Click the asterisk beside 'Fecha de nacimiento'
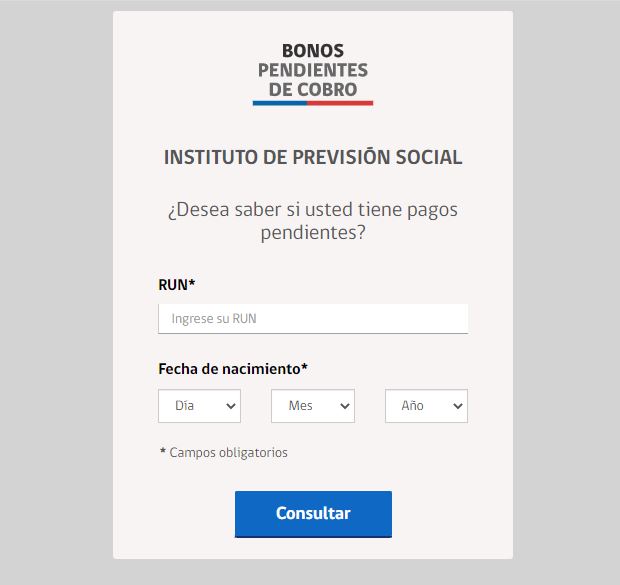This screenshot has height=585, width=620. (304, 366)
